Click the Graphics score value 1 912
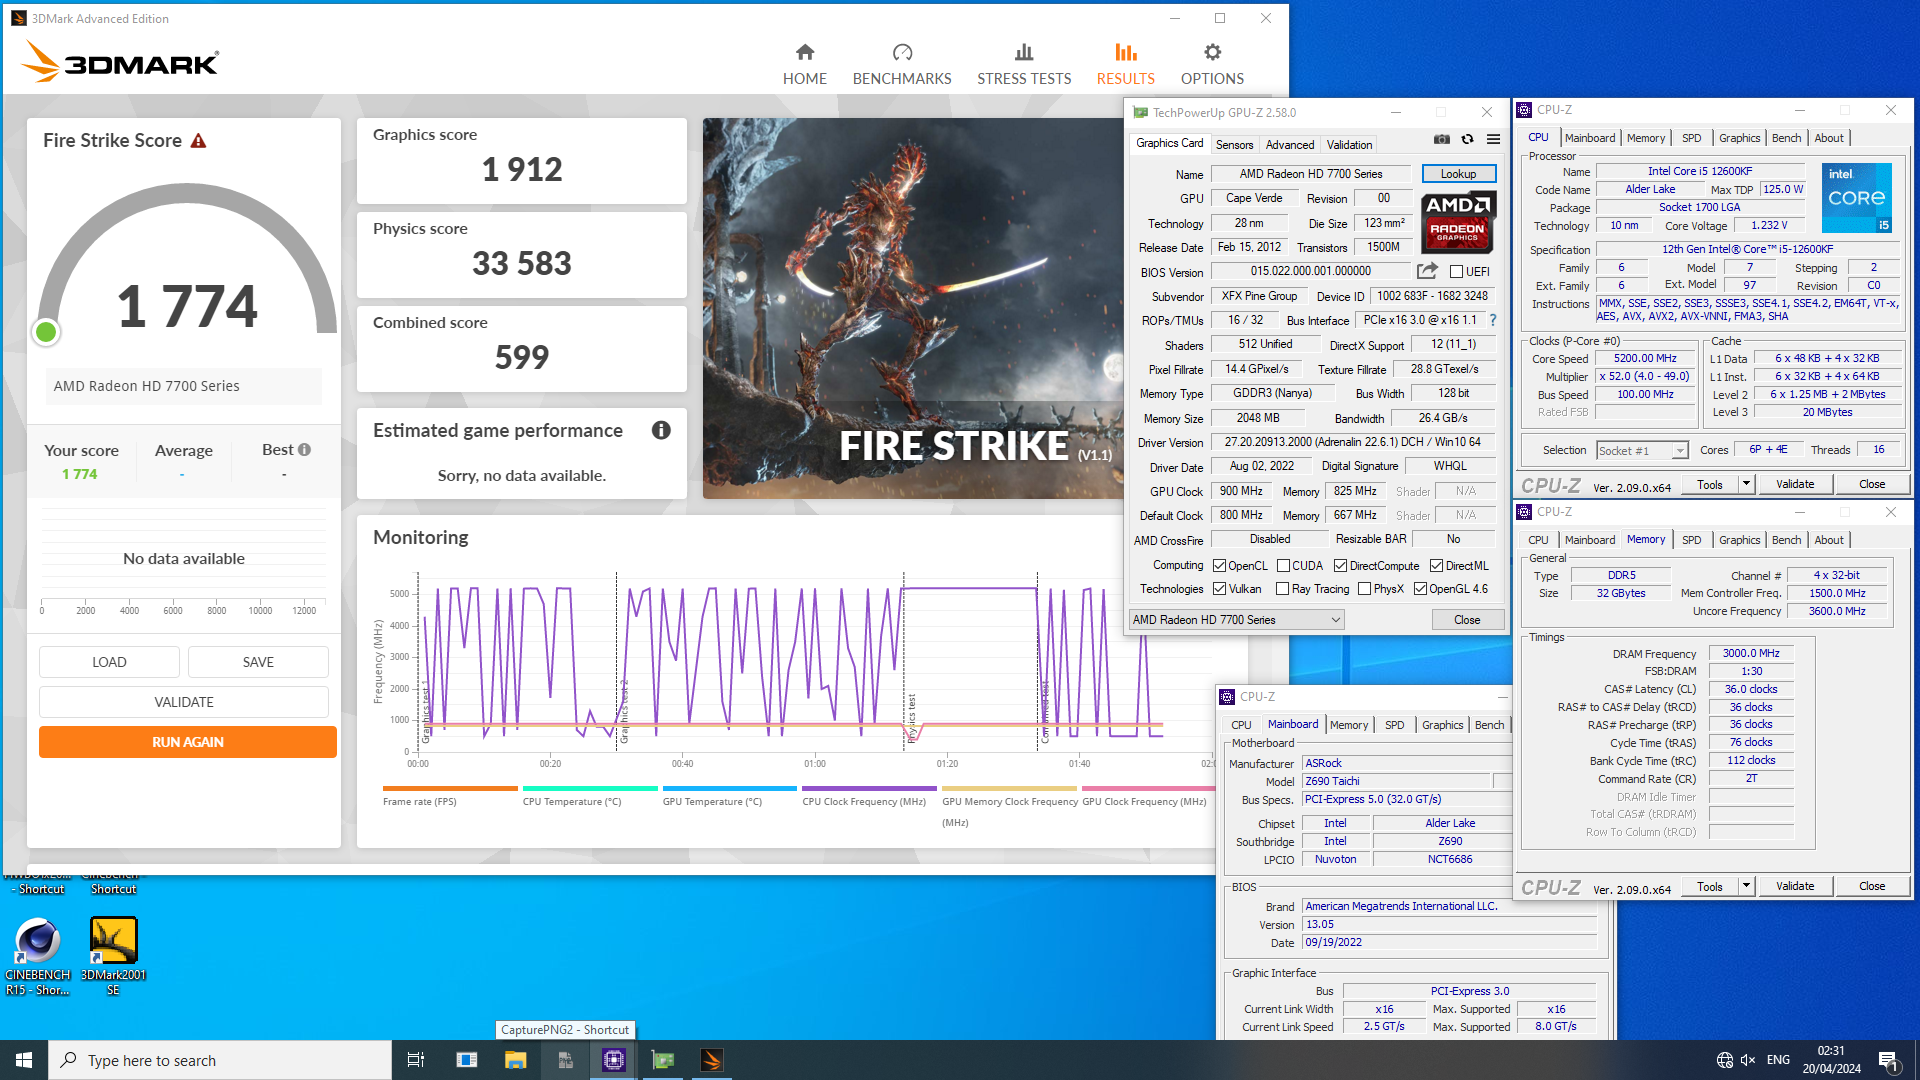Image resolution: width=1920 pixels, height=1080 pixels. 522,170
